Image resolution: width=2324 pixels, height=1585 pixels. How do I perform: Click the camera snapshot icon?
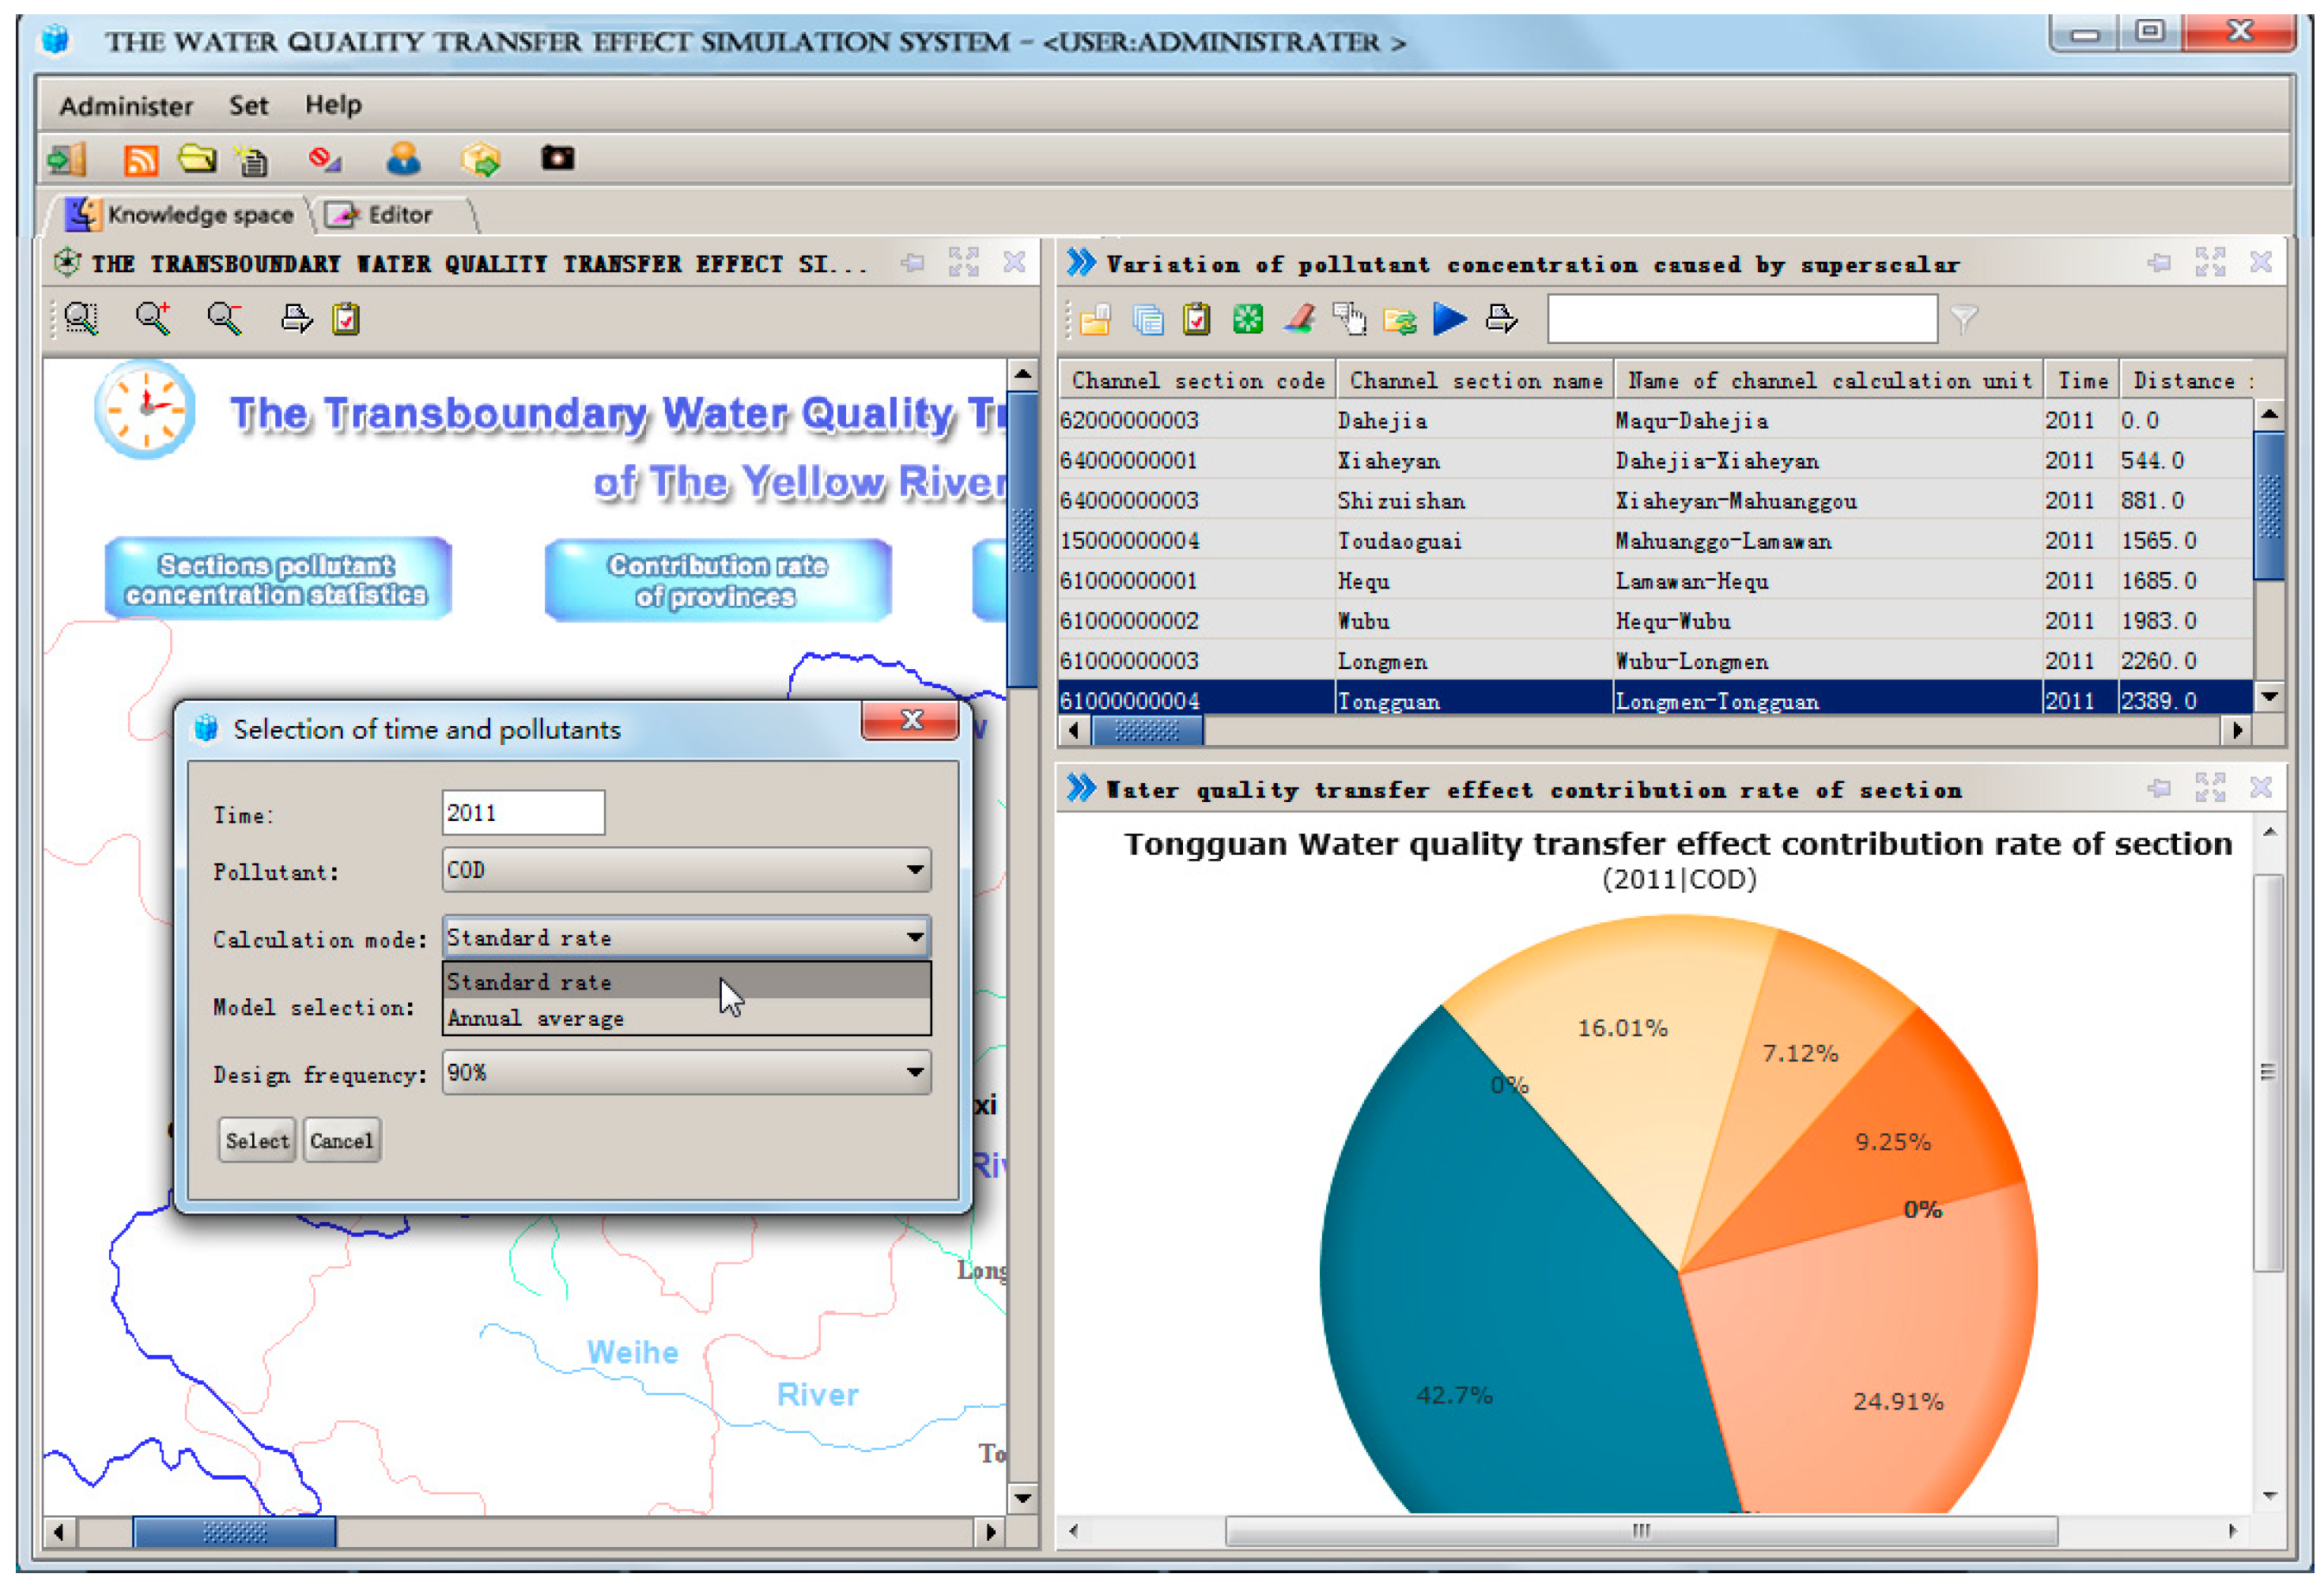click(x=557, y=158)
